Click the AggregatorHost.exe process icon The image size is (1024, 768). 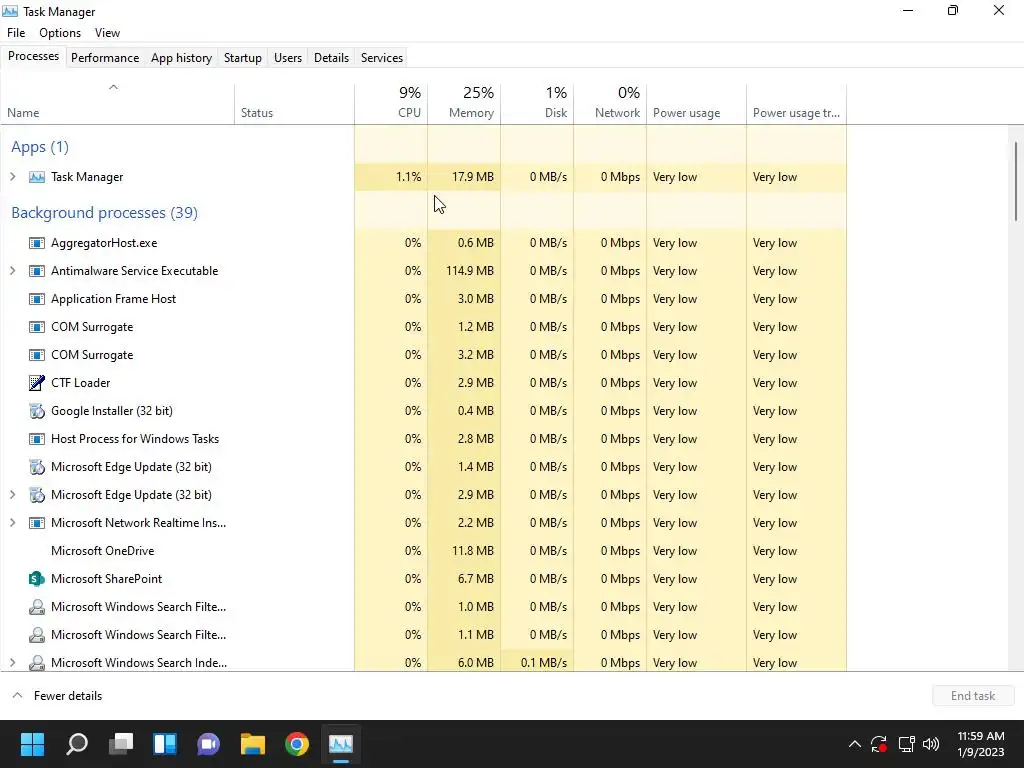(37, 243)
